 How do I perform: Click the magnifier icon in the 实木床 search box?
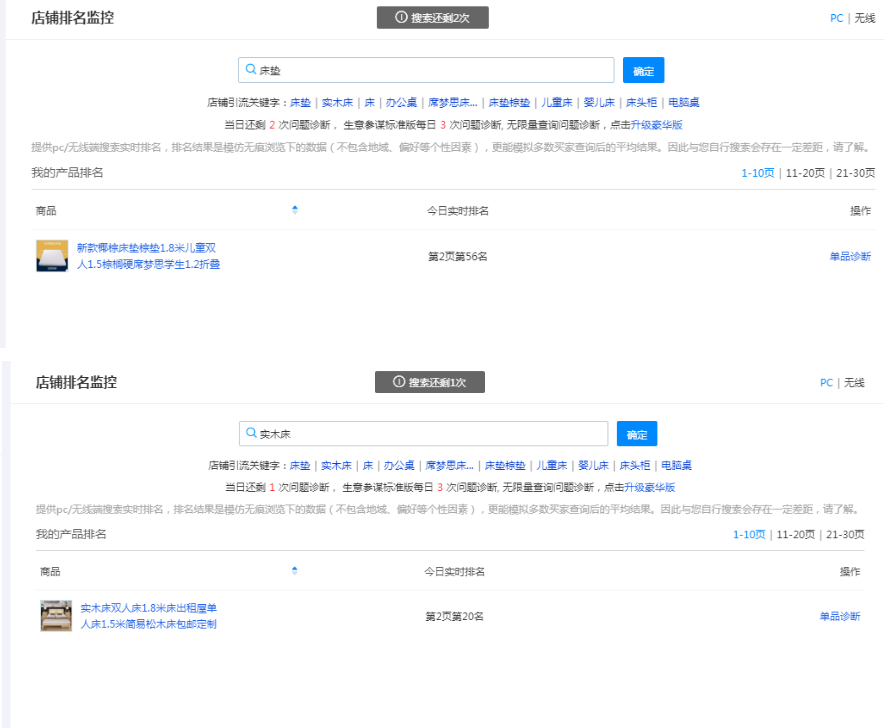(x=251, y=434)
